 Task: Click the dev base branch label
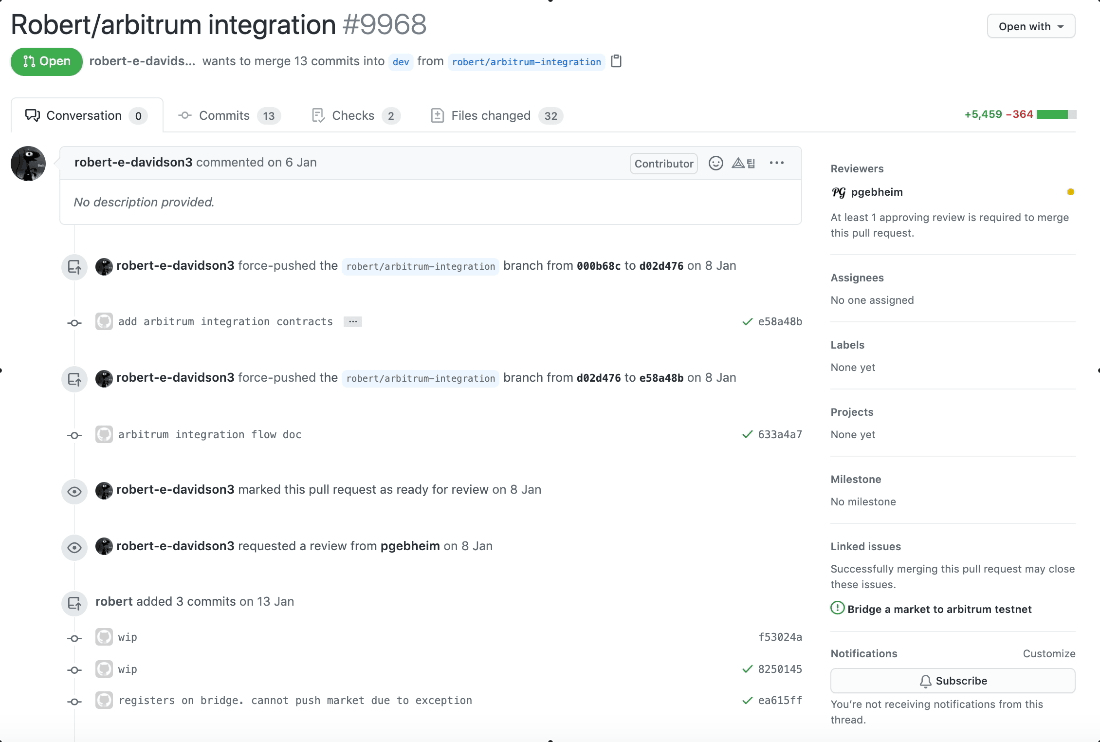(401, 62)
